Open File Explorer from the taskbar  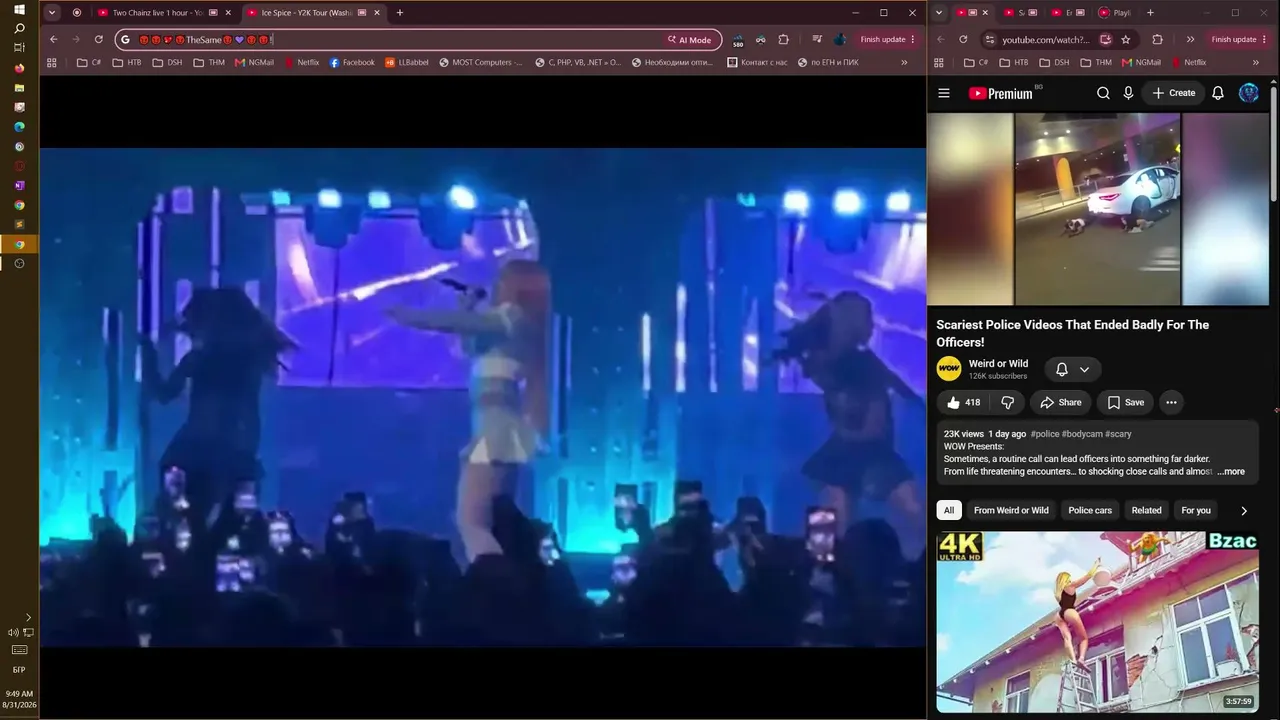click(x=19, y=88)
